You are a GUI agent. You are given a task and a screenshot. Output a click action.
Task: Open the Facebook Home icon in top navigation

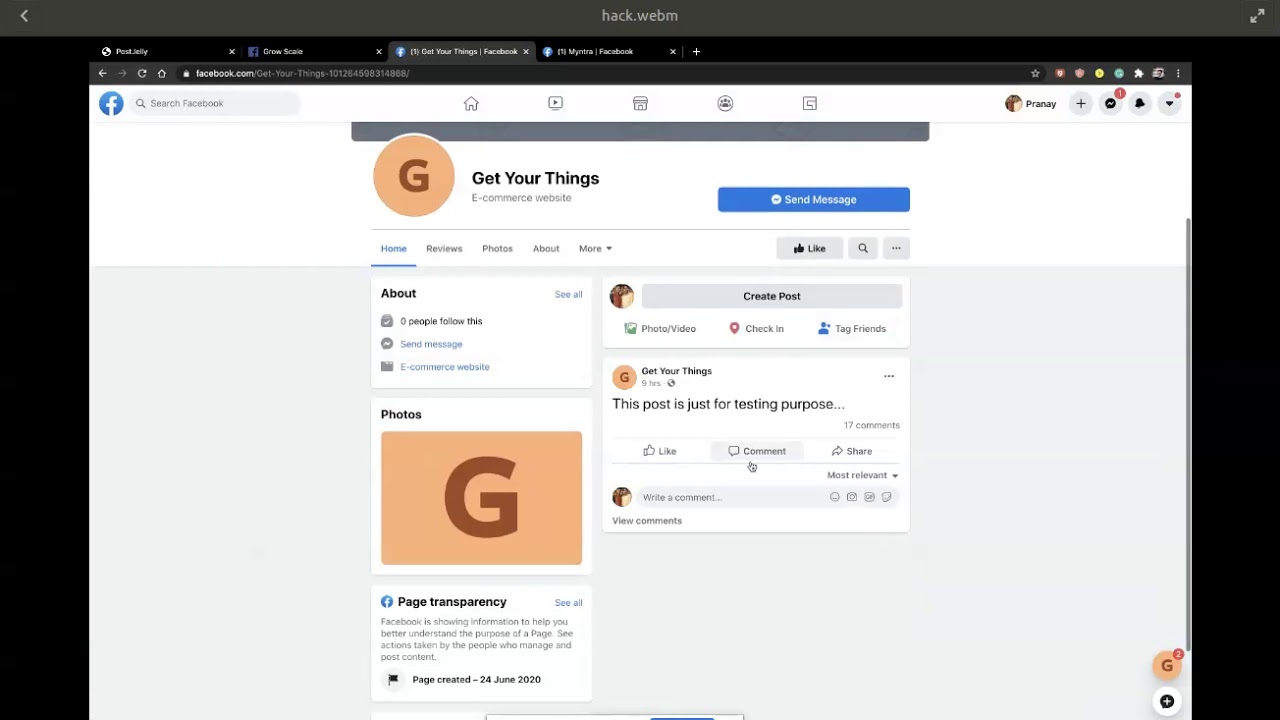471,103
